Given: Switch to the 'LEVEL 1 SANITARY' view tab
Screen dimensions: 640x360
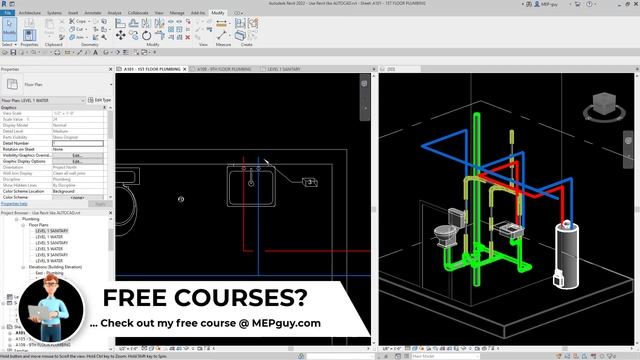Looking at the screenshot, I should 284,69.
